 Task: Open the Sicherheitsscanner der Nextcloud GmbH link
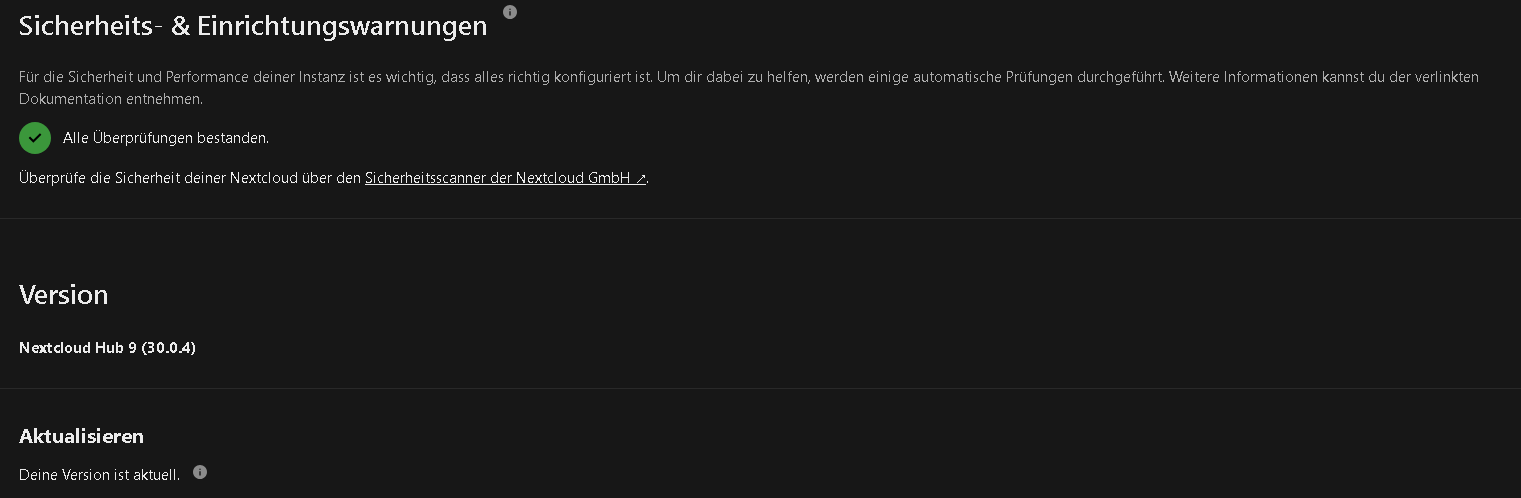(x=506, y=178)
